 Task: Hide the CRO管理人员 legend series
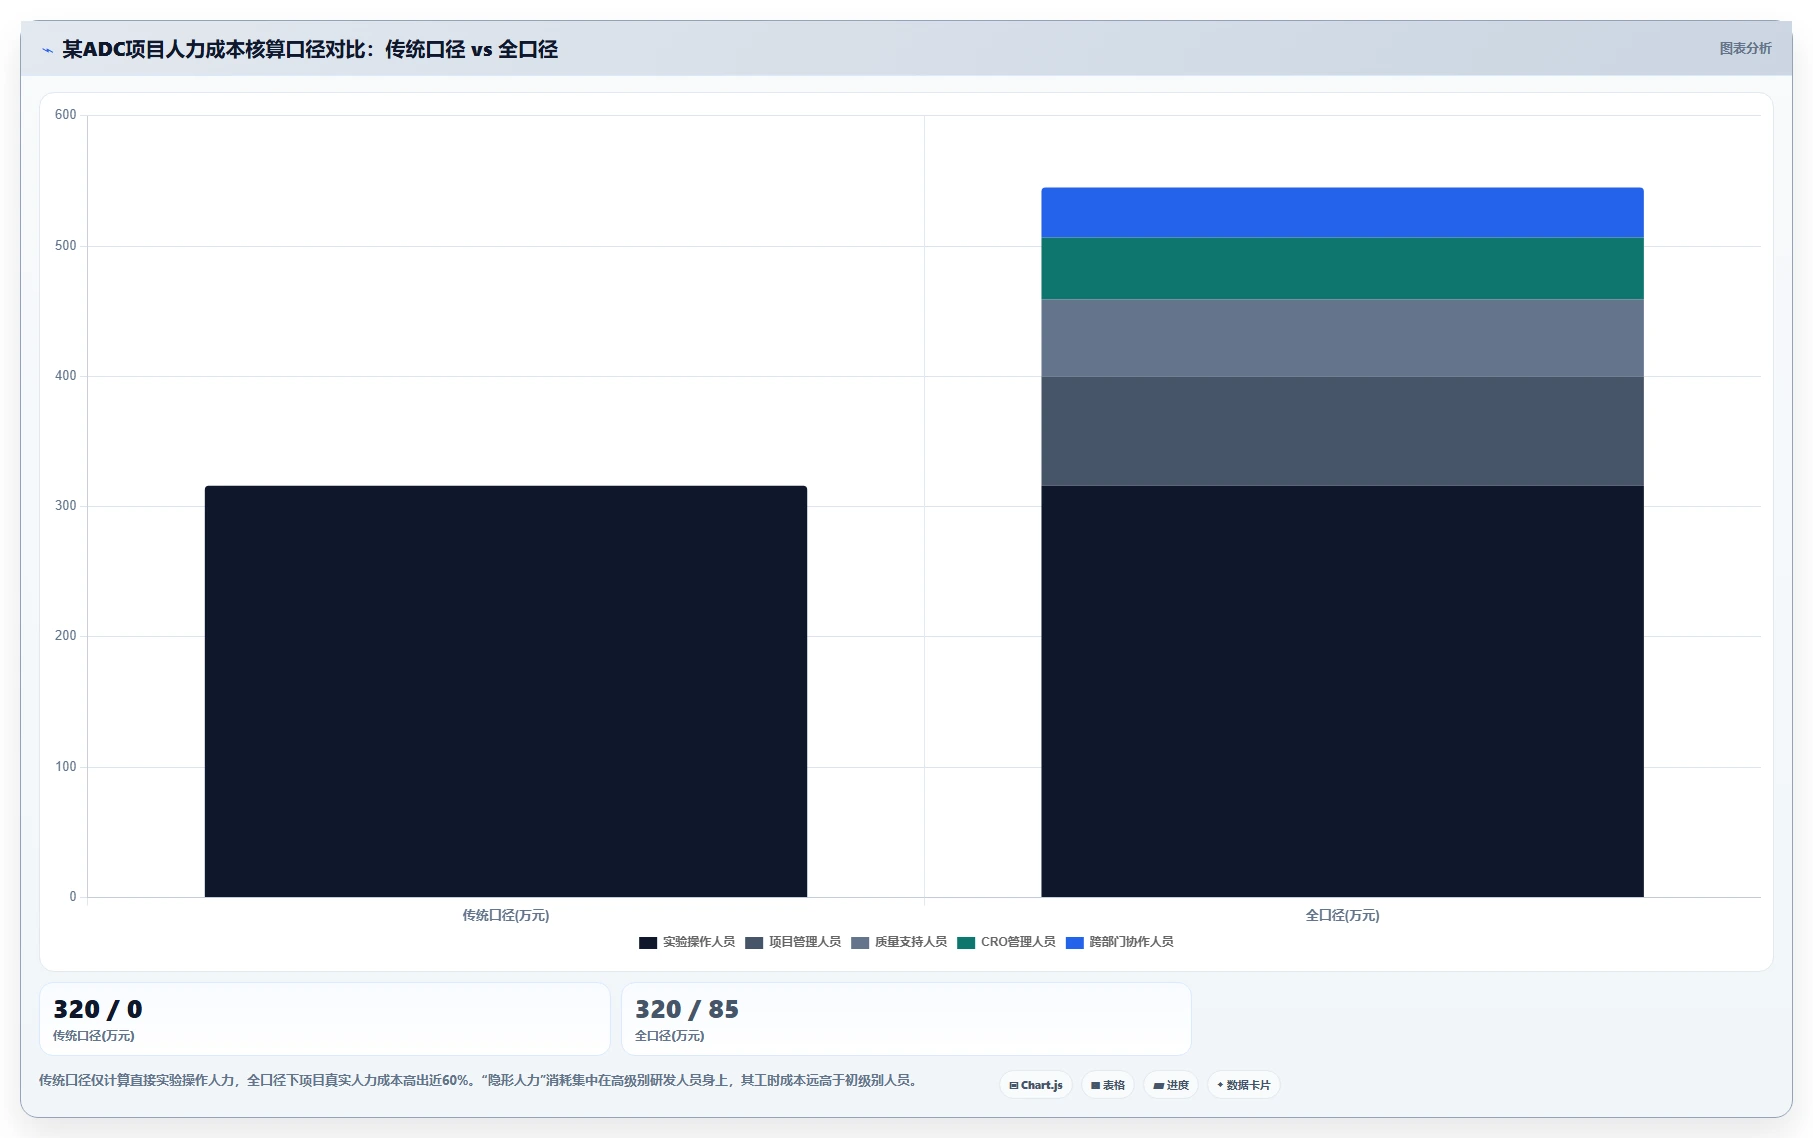(x=1006, y=942)
